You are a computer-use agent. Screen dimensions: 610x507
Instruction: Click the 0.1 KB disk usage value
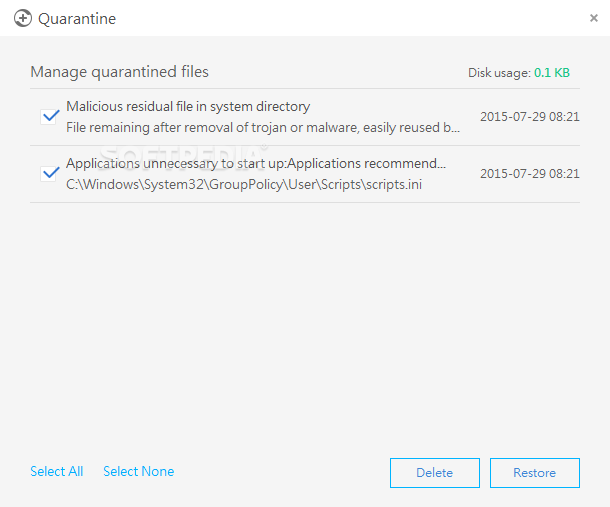[x=552, y=73]
